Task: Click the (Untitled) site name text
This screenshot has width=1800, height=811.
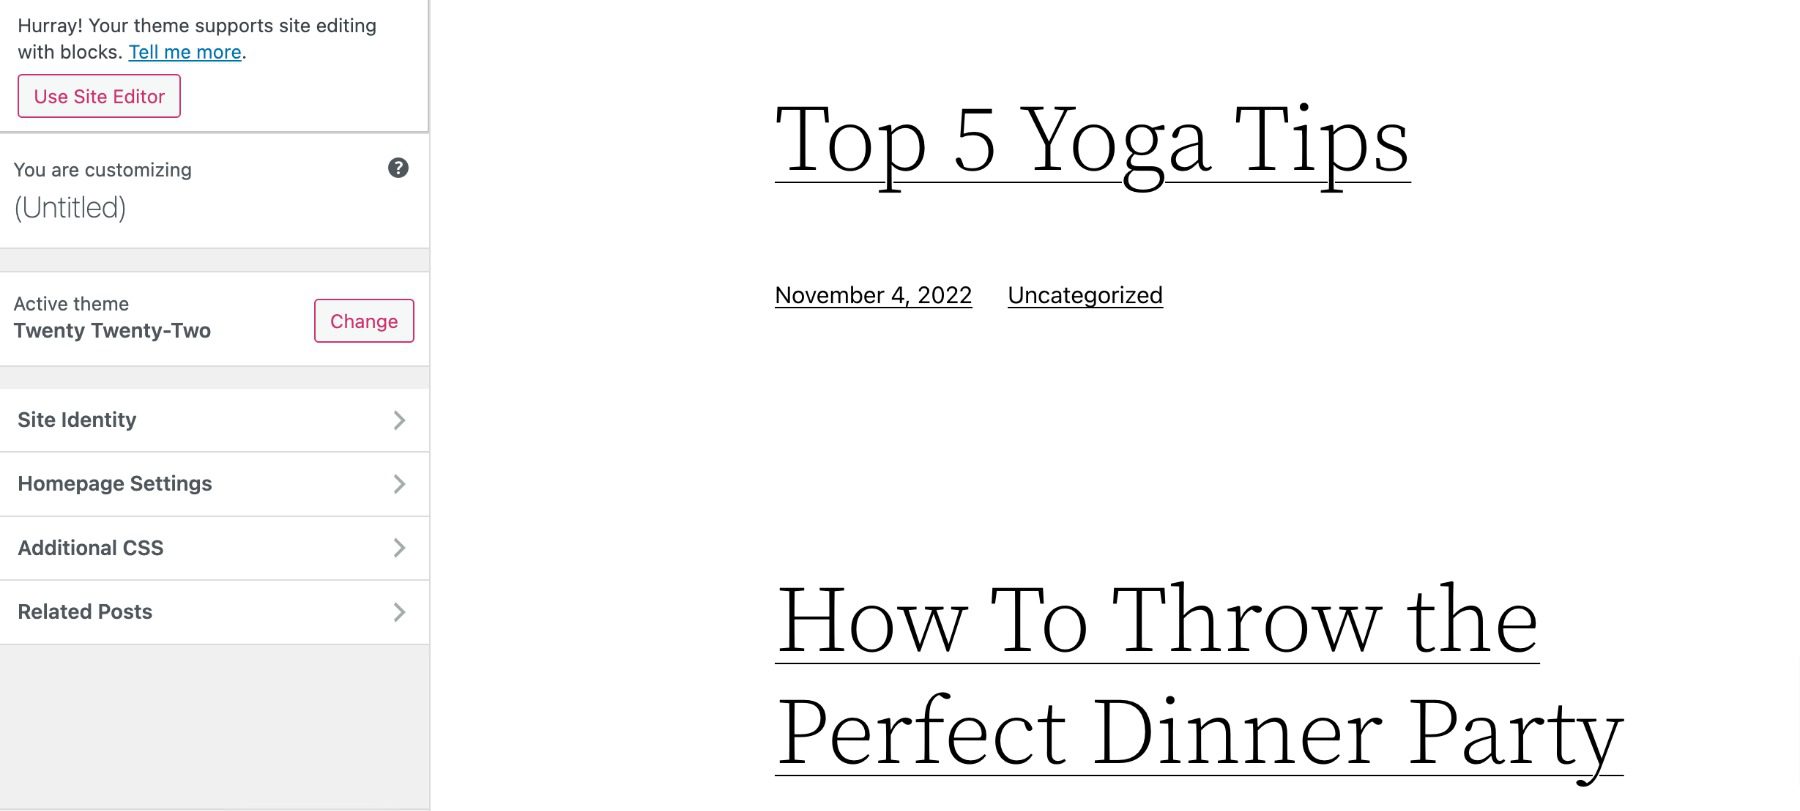Action: 70,208
